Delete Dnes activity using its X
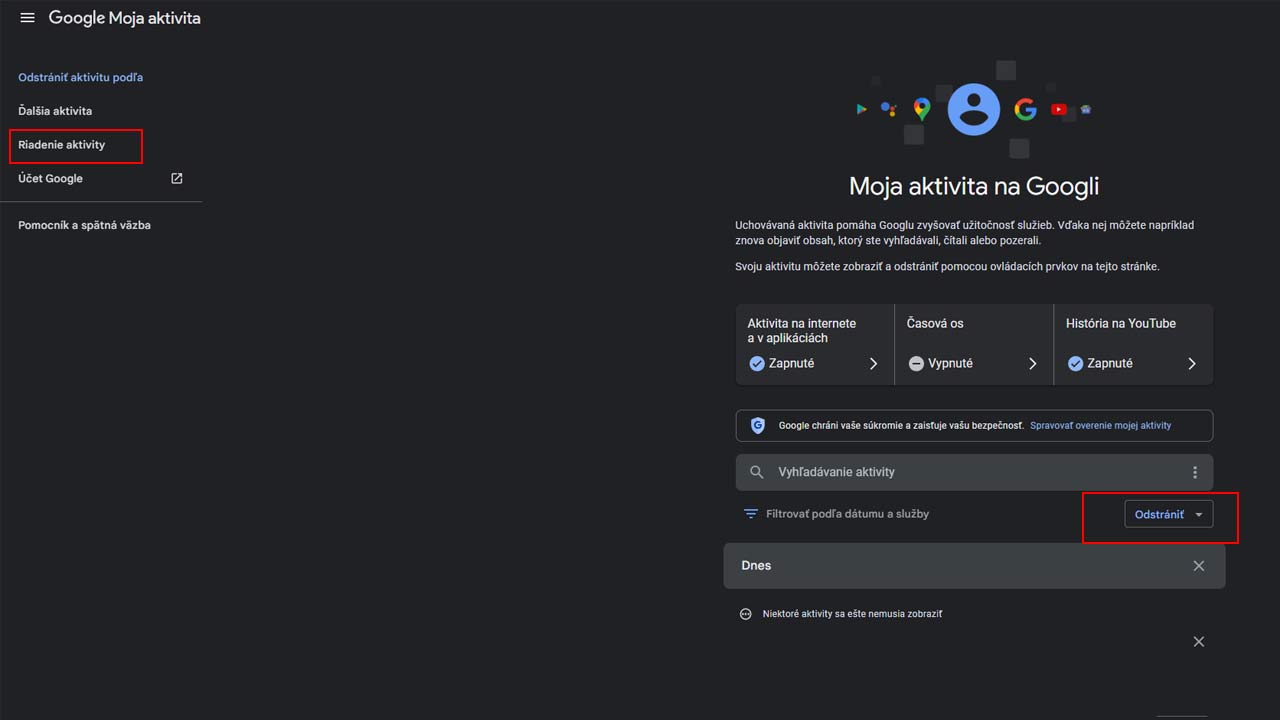Image resolution: width=1280 pixels, height=720 pixels. click(x=1199, y=566)
